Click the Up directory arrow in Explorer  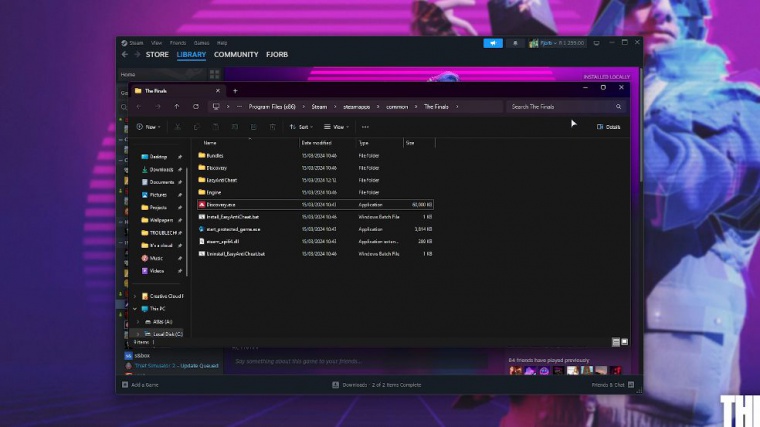[177, 106]
